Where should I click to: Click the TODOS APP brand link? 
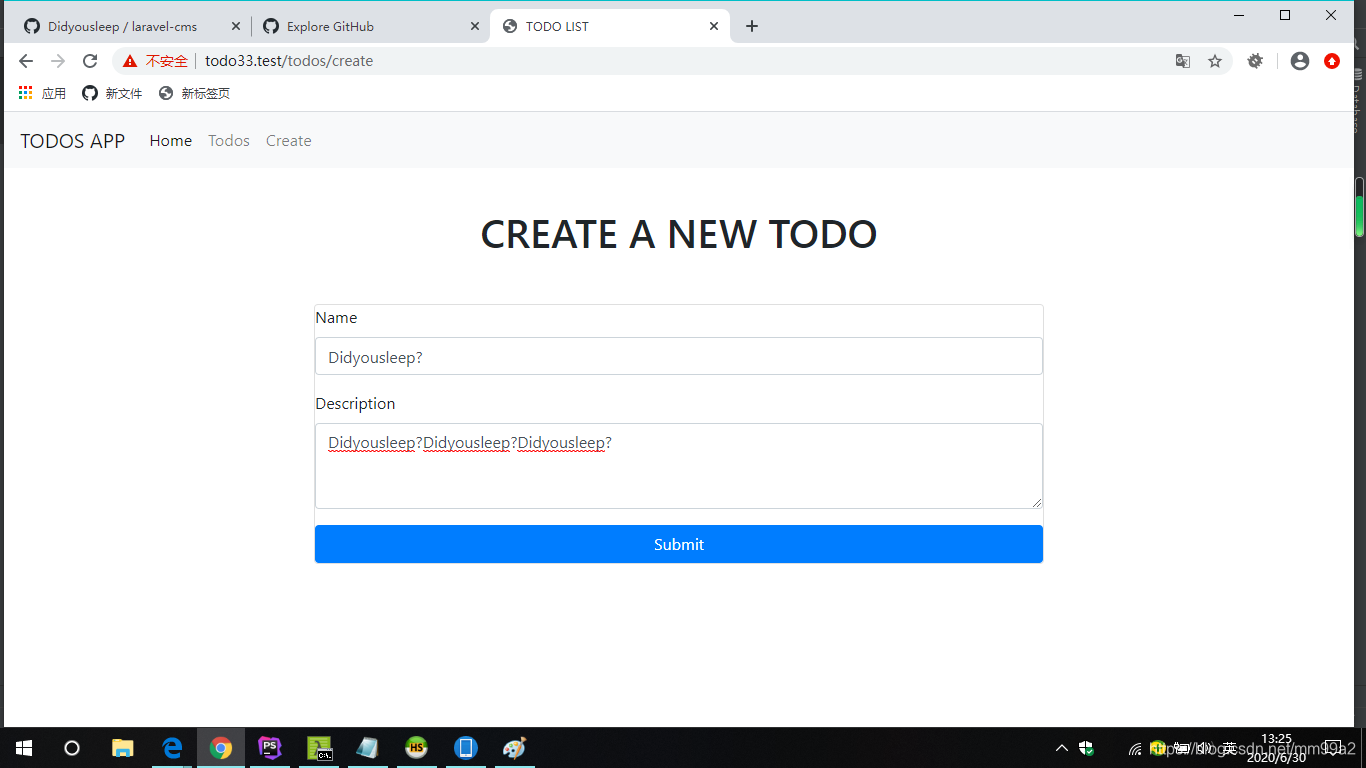(x=73, y=141)
